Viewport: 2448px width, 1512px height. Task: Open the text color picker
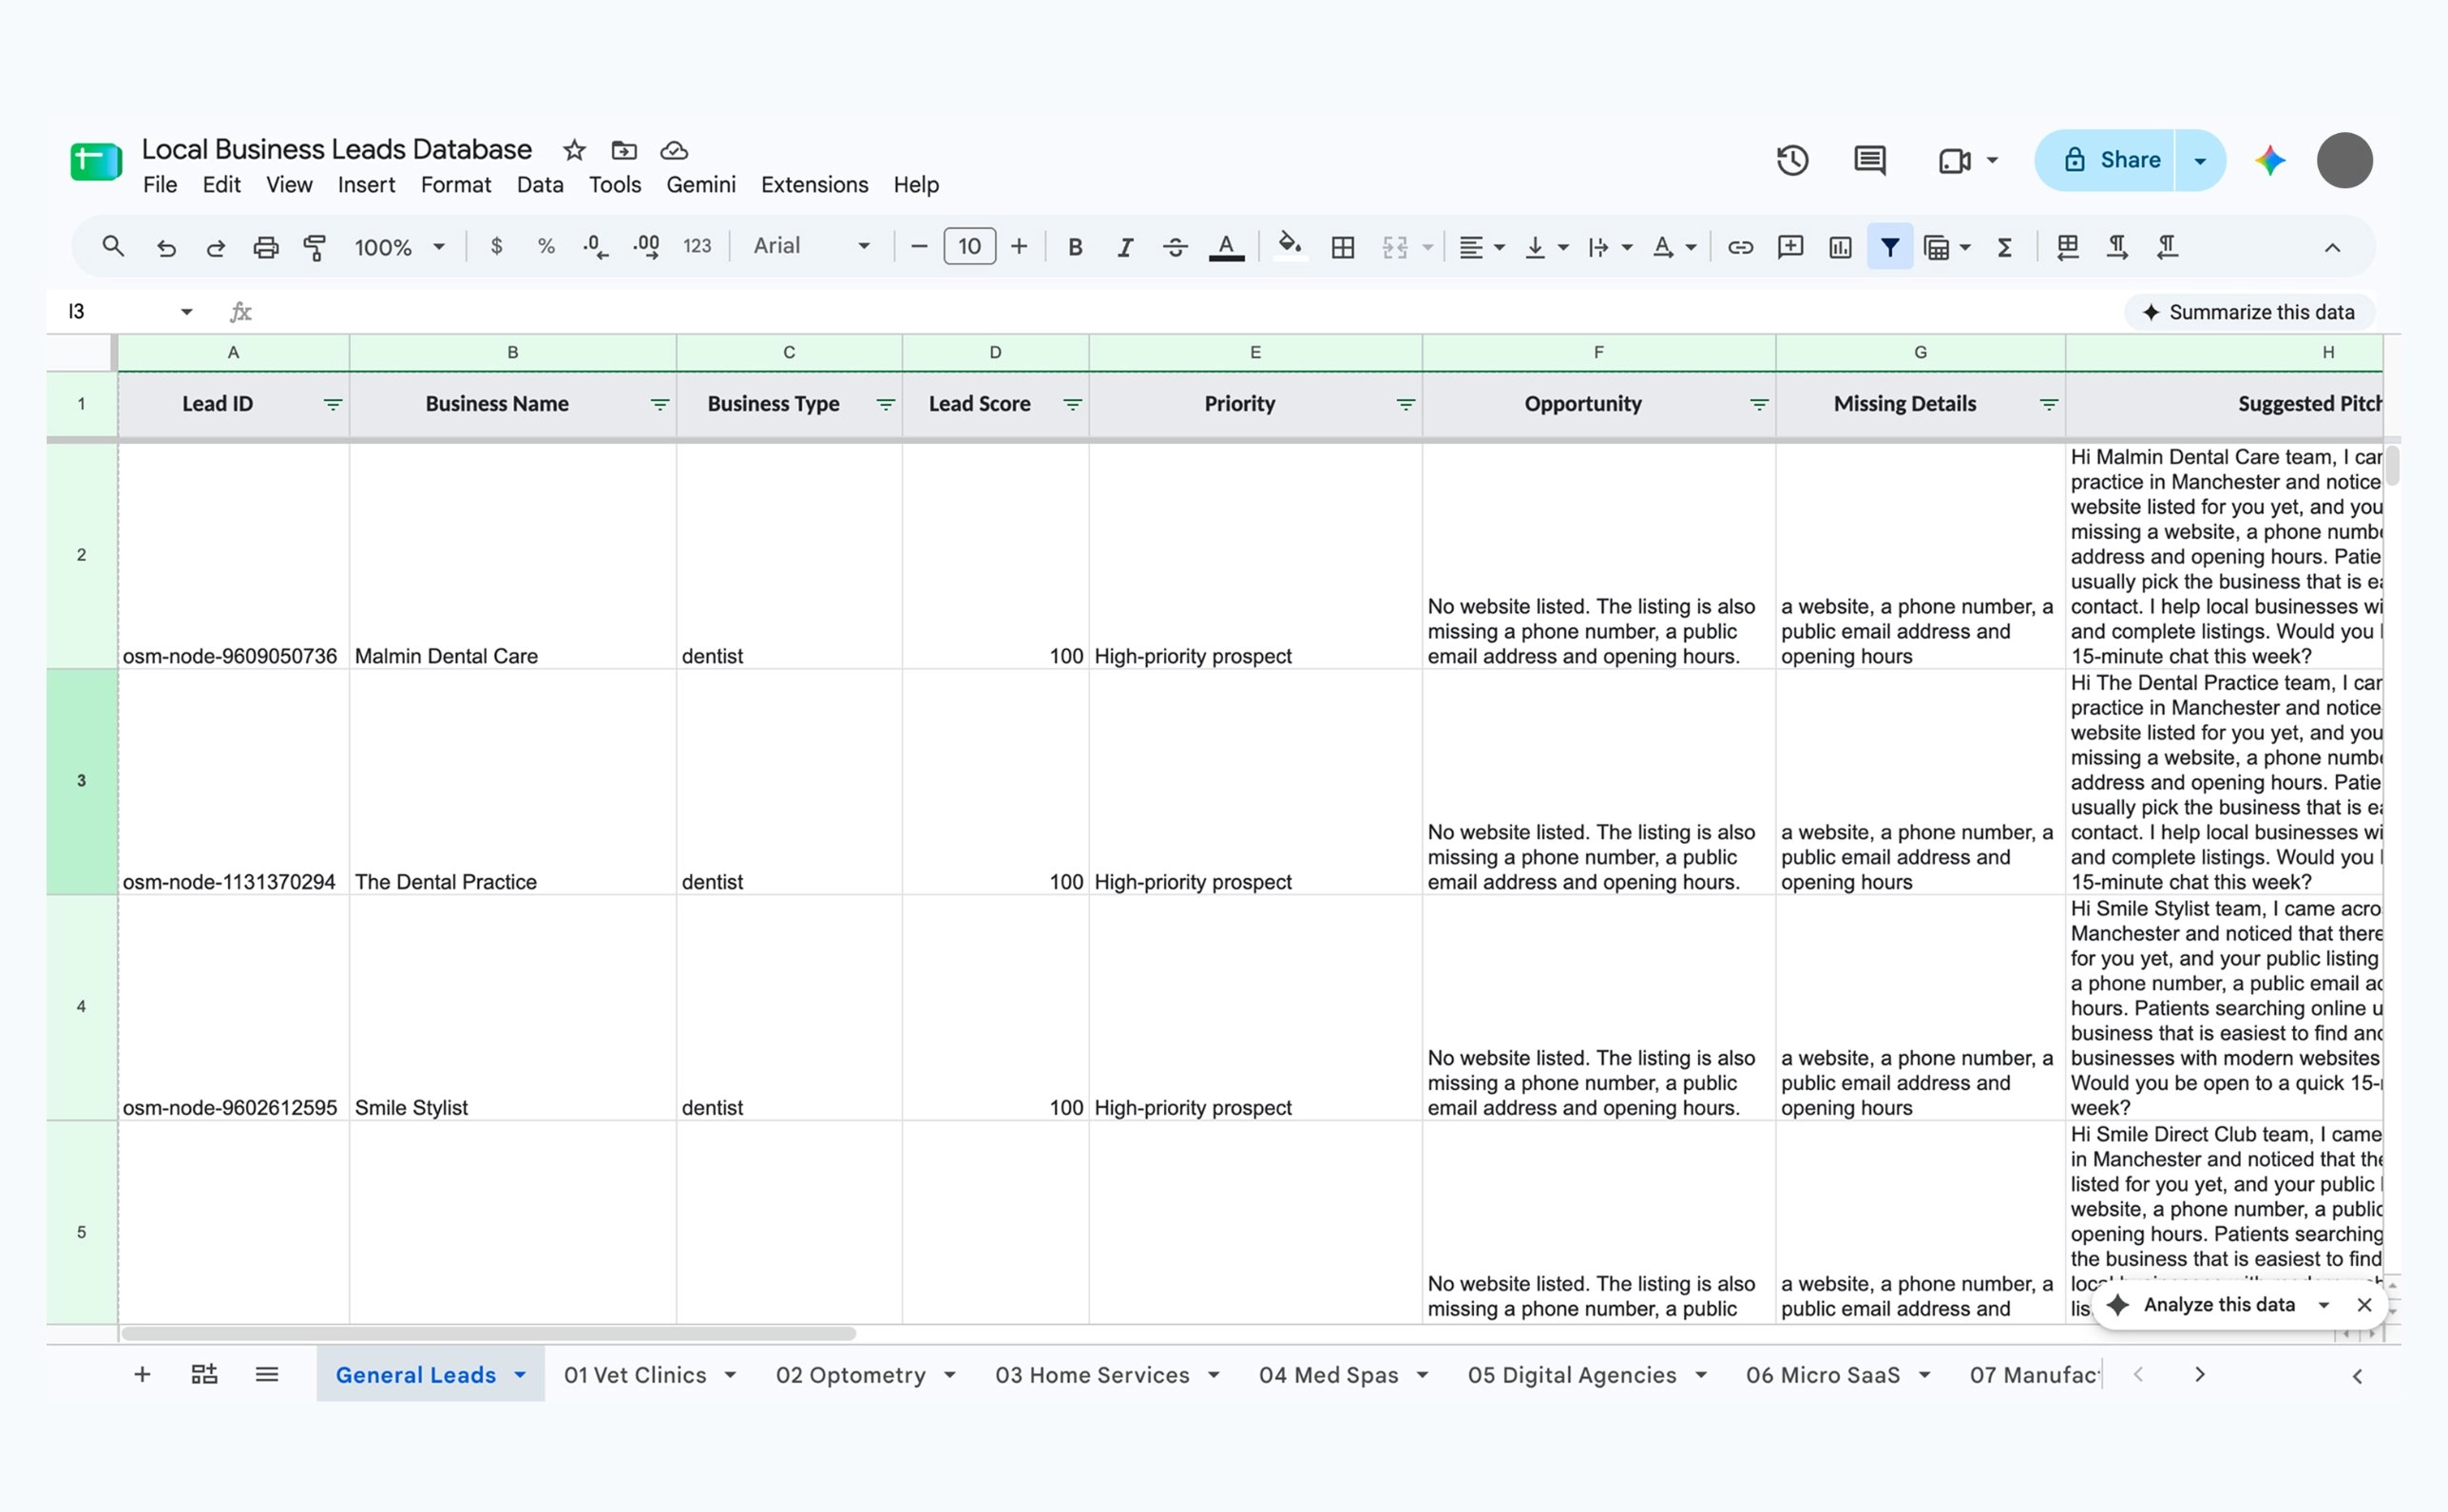[x=1226, y=247]
